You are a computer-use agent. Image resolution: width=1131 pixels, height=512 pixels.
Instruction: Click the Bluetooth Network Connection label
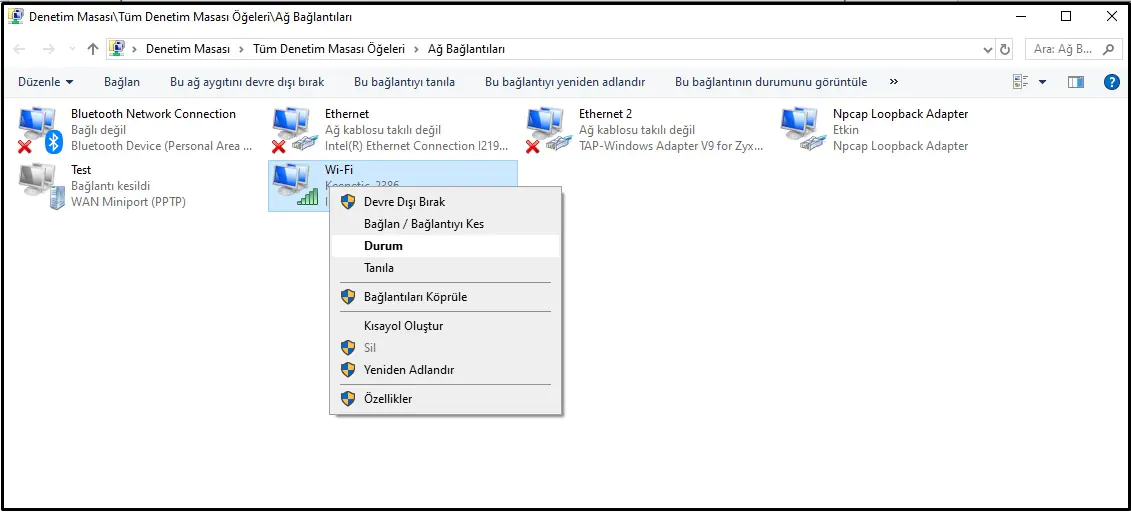tap(154, 114)
